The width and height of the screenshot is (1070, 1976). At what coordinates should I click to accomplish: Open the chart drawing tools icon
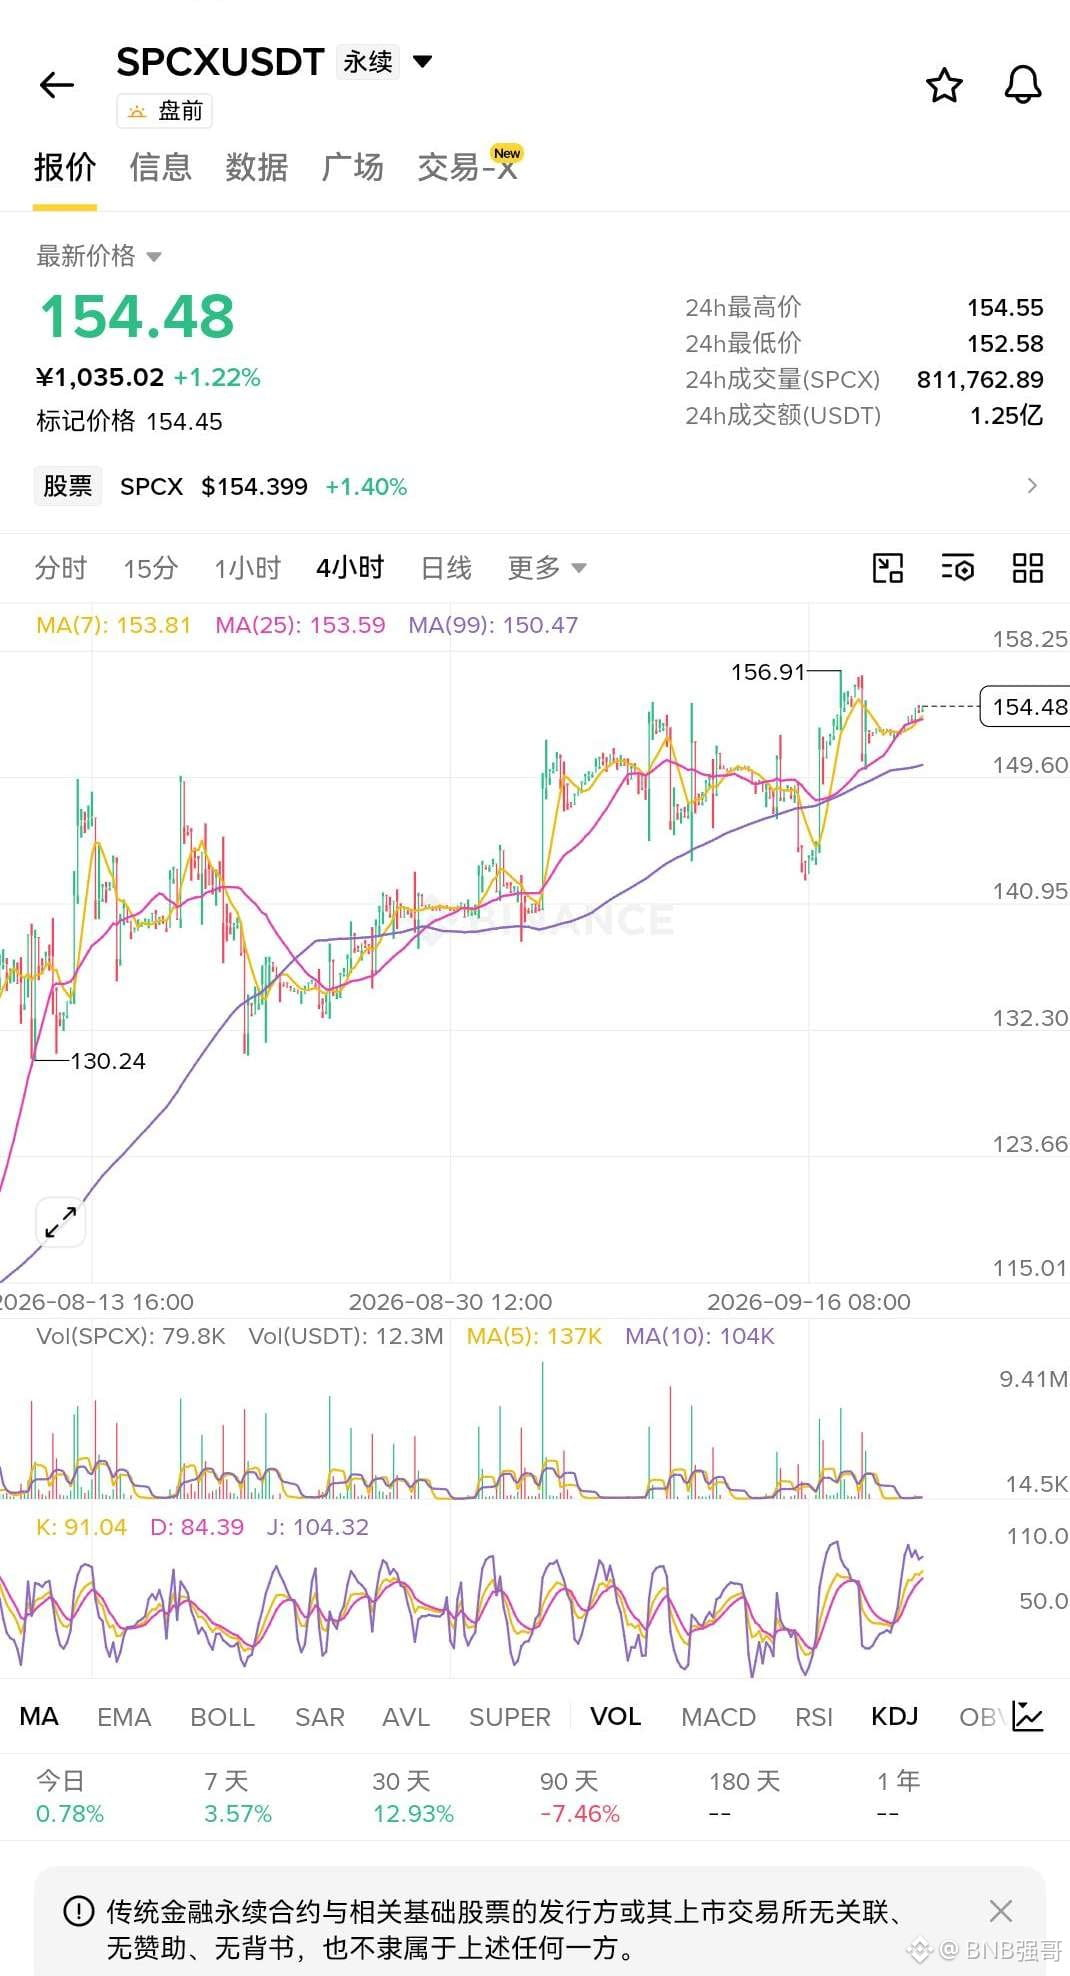point(888,568)
